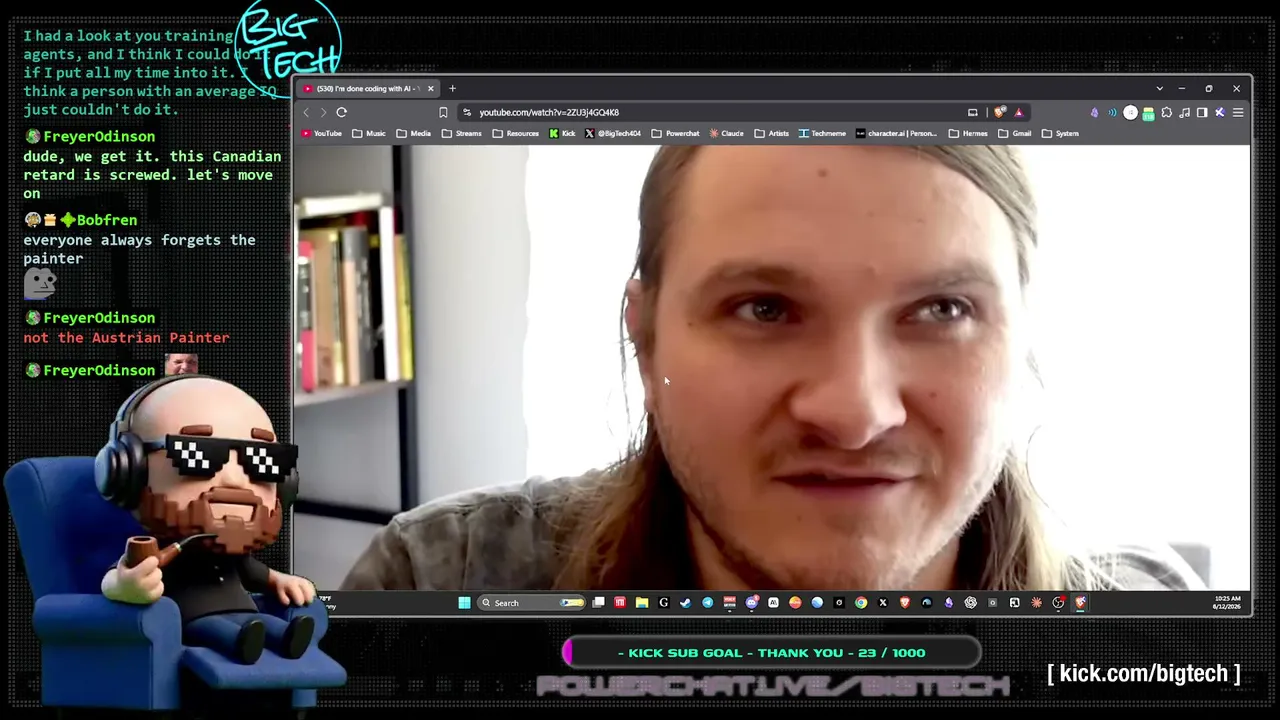Open the Claude bookmark
Viewport: 1280px width, 720px height.
point(727,133)
